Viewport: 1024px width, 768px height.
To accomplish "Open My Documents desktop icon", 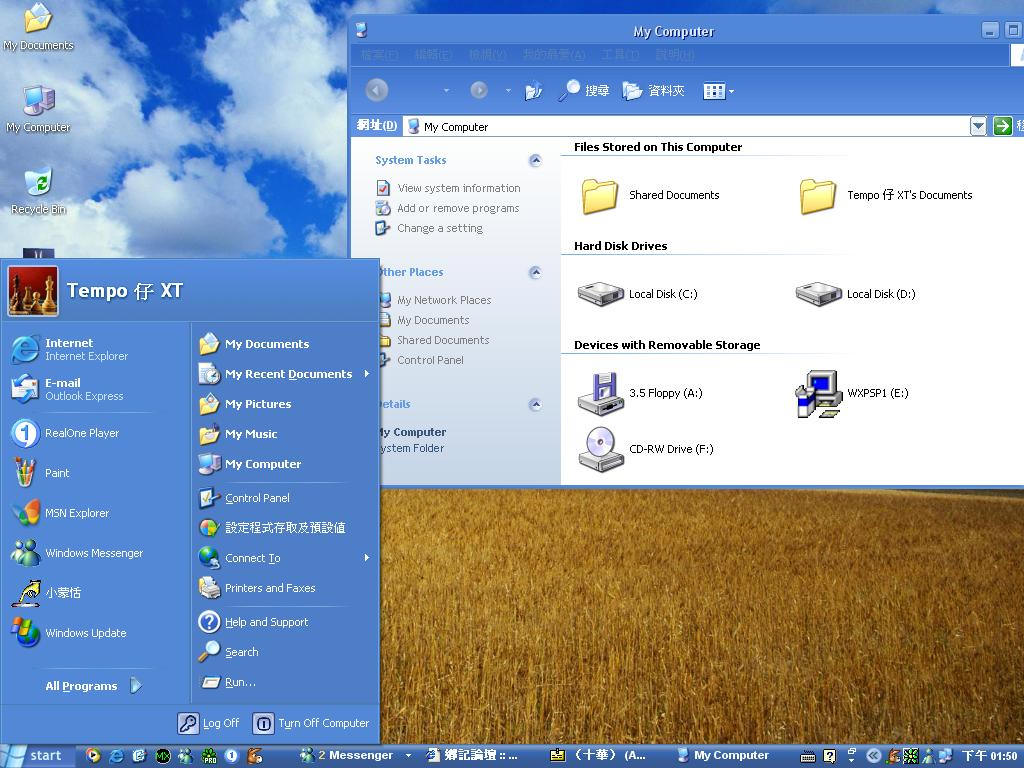I will point(38,28).
